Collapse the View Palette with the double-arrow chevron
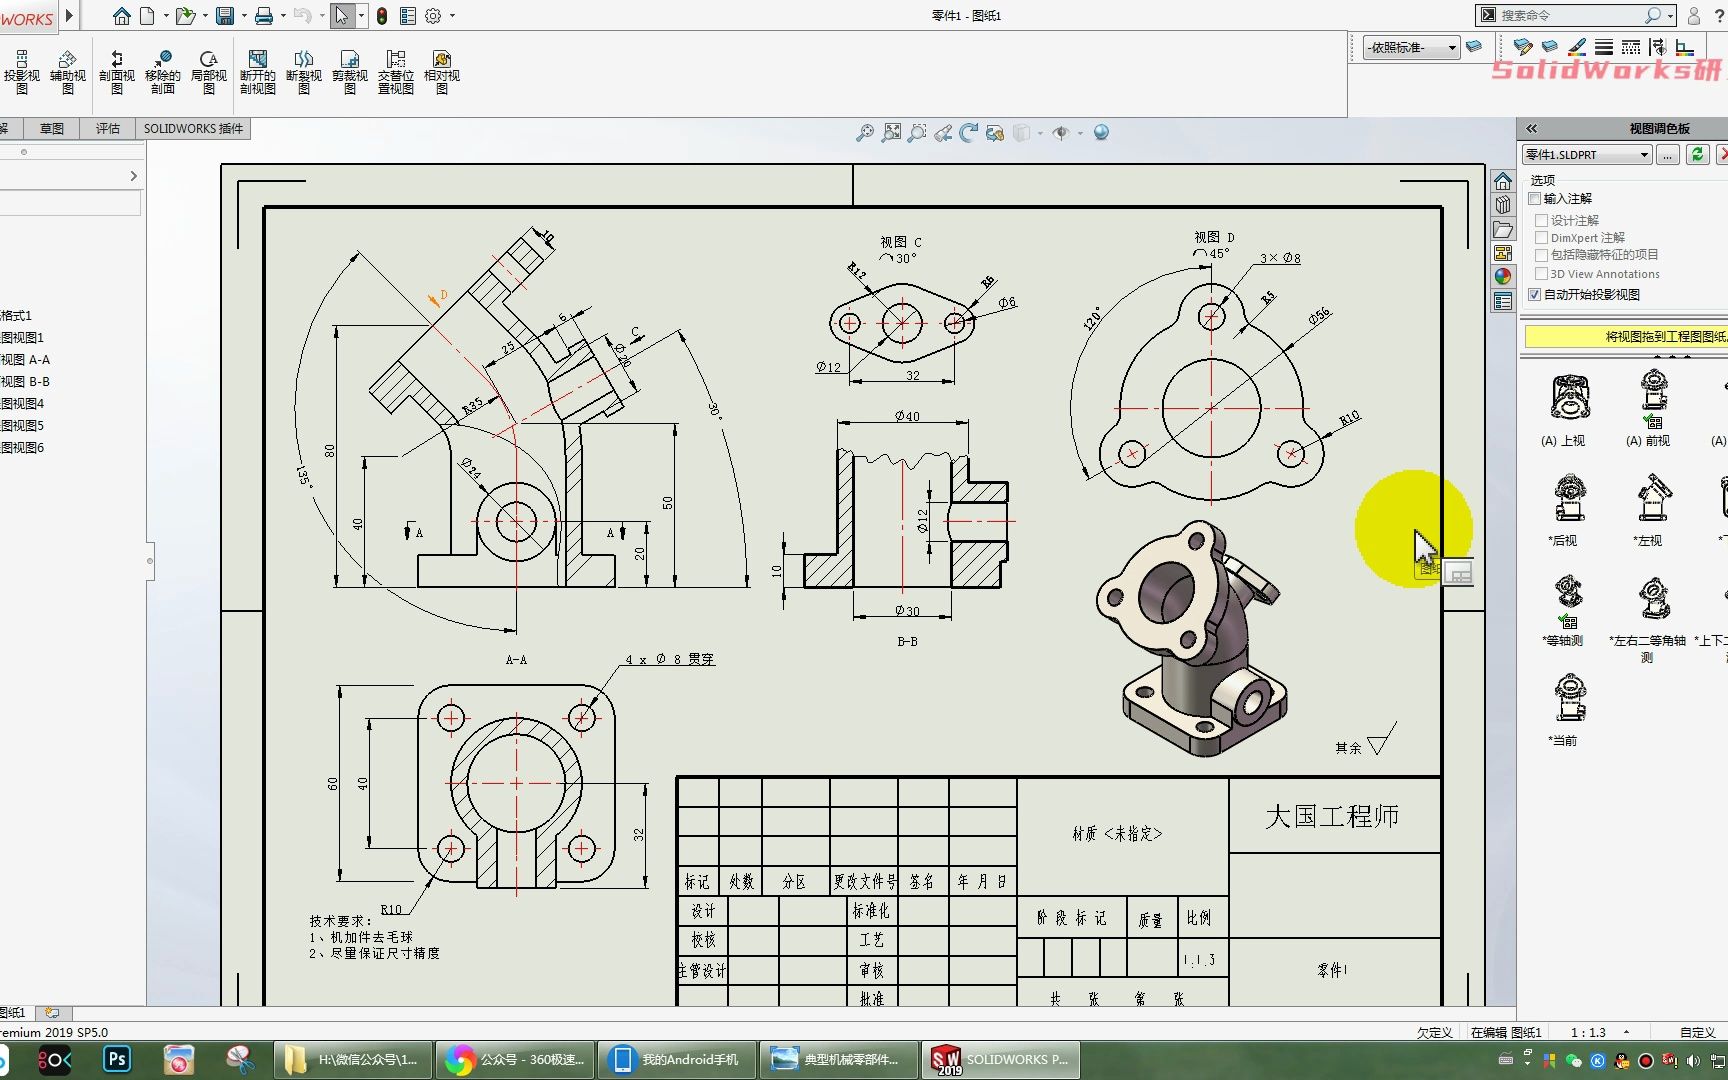This screenshot has width=1728, height=1080. click(1531, 128)
